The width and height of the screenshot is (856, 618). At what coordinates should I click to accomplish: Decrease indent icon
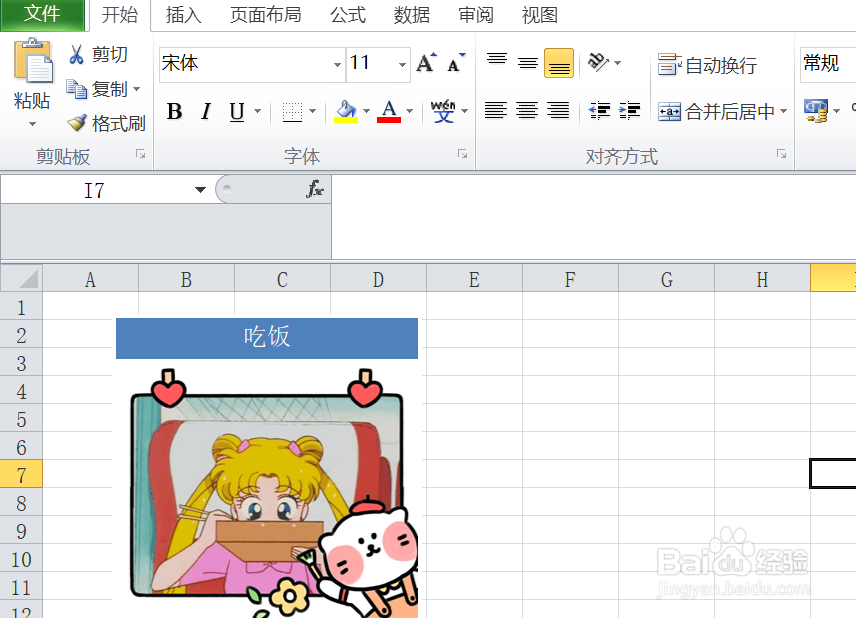click(599, 110)
